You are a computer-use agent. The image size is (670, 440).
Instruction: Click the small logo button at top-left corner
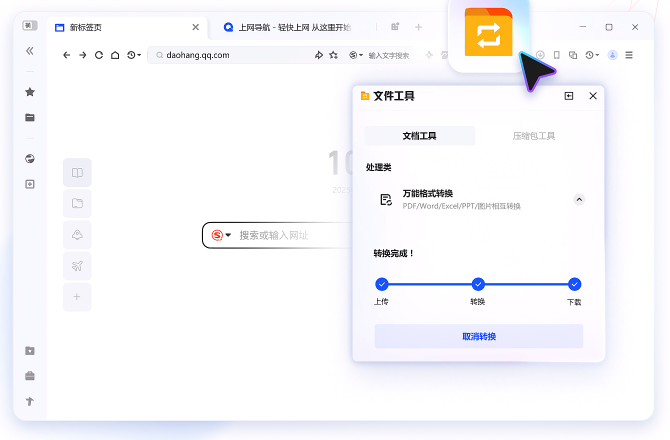(30, 25)
